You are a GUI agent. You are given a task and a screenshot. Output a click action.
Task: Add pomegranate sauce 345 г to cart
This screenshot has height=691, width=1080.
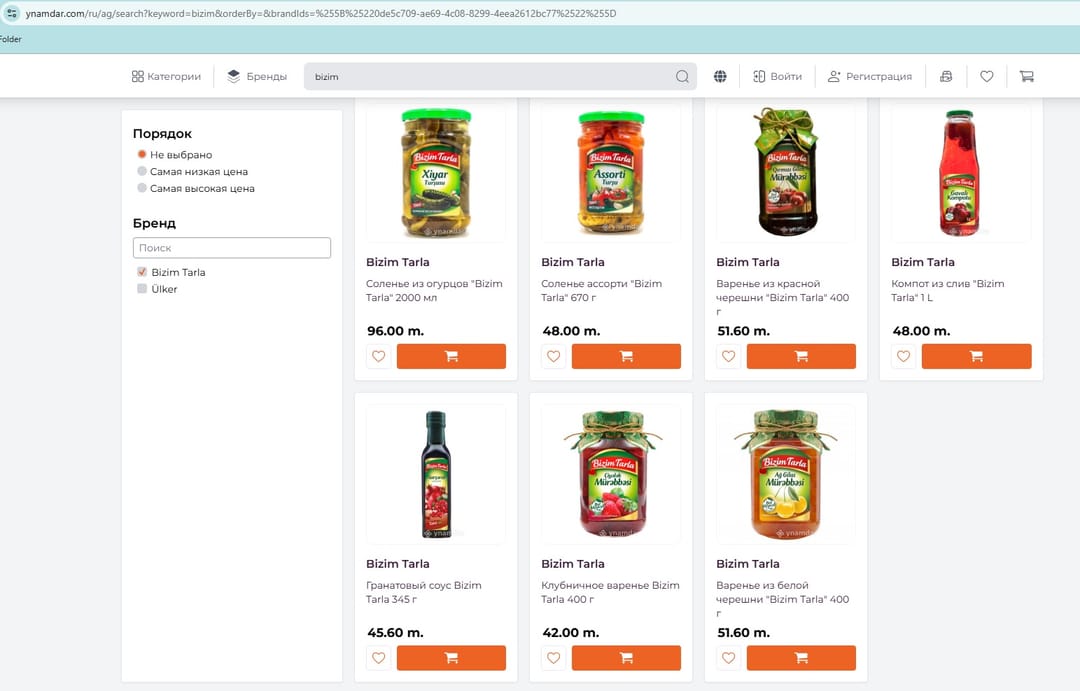tap(451, 658)
